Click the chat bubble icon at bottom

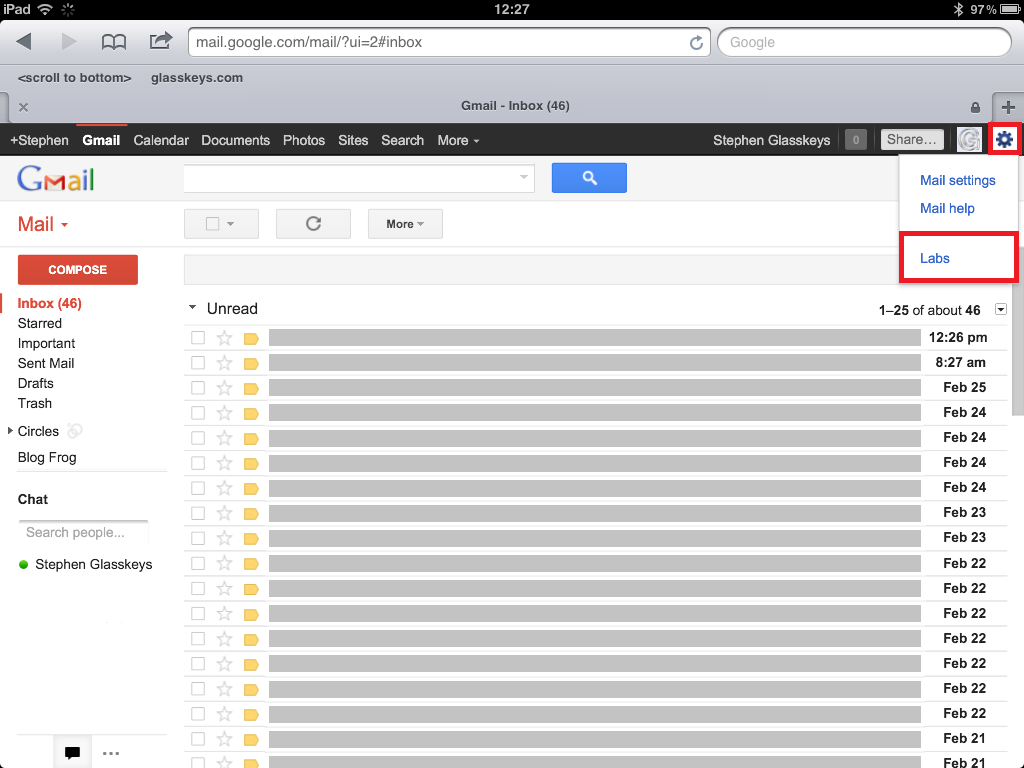(x=72, y=753)
